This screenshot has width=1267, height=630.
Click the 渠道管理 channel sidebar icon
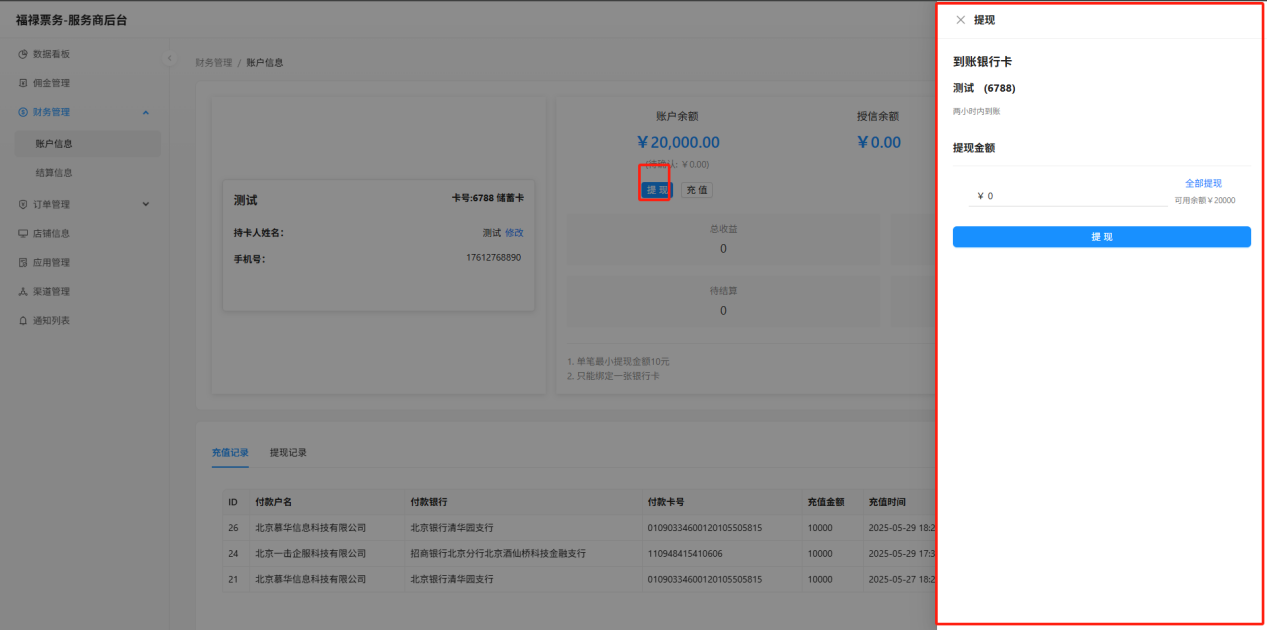(x=23, y=291)
